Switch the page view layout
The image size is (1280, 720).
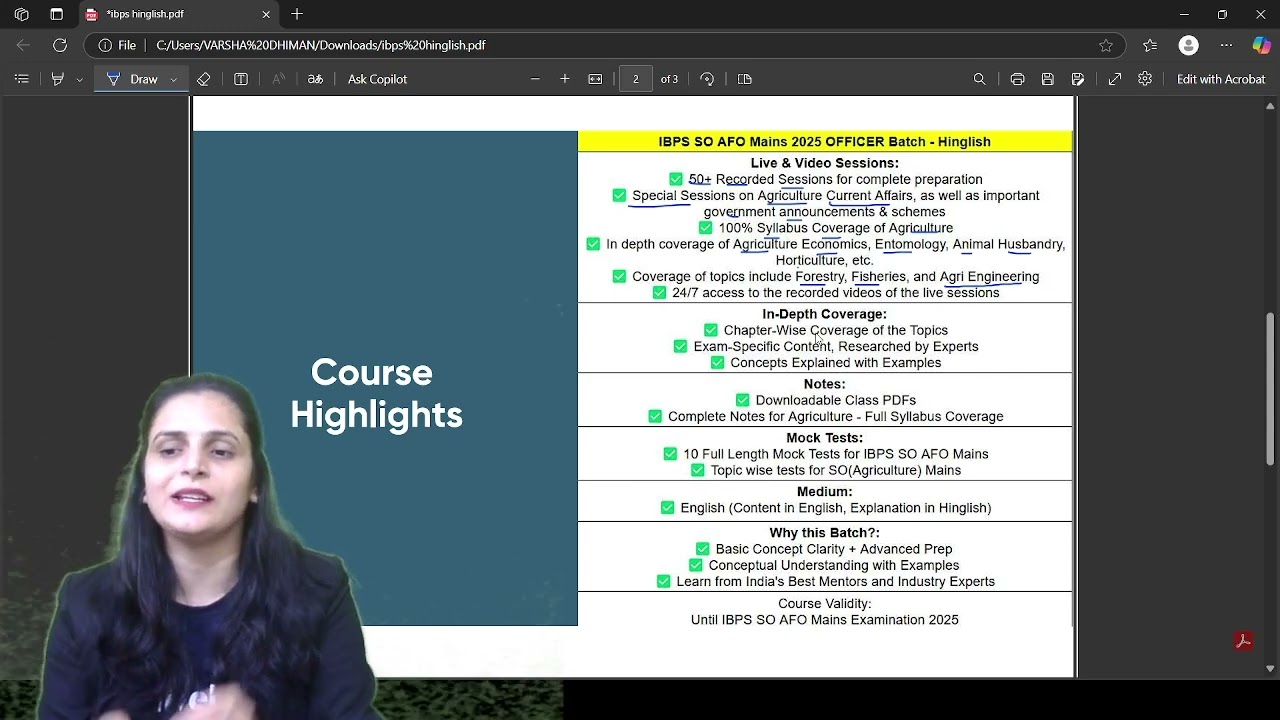[x=745, y=79]
